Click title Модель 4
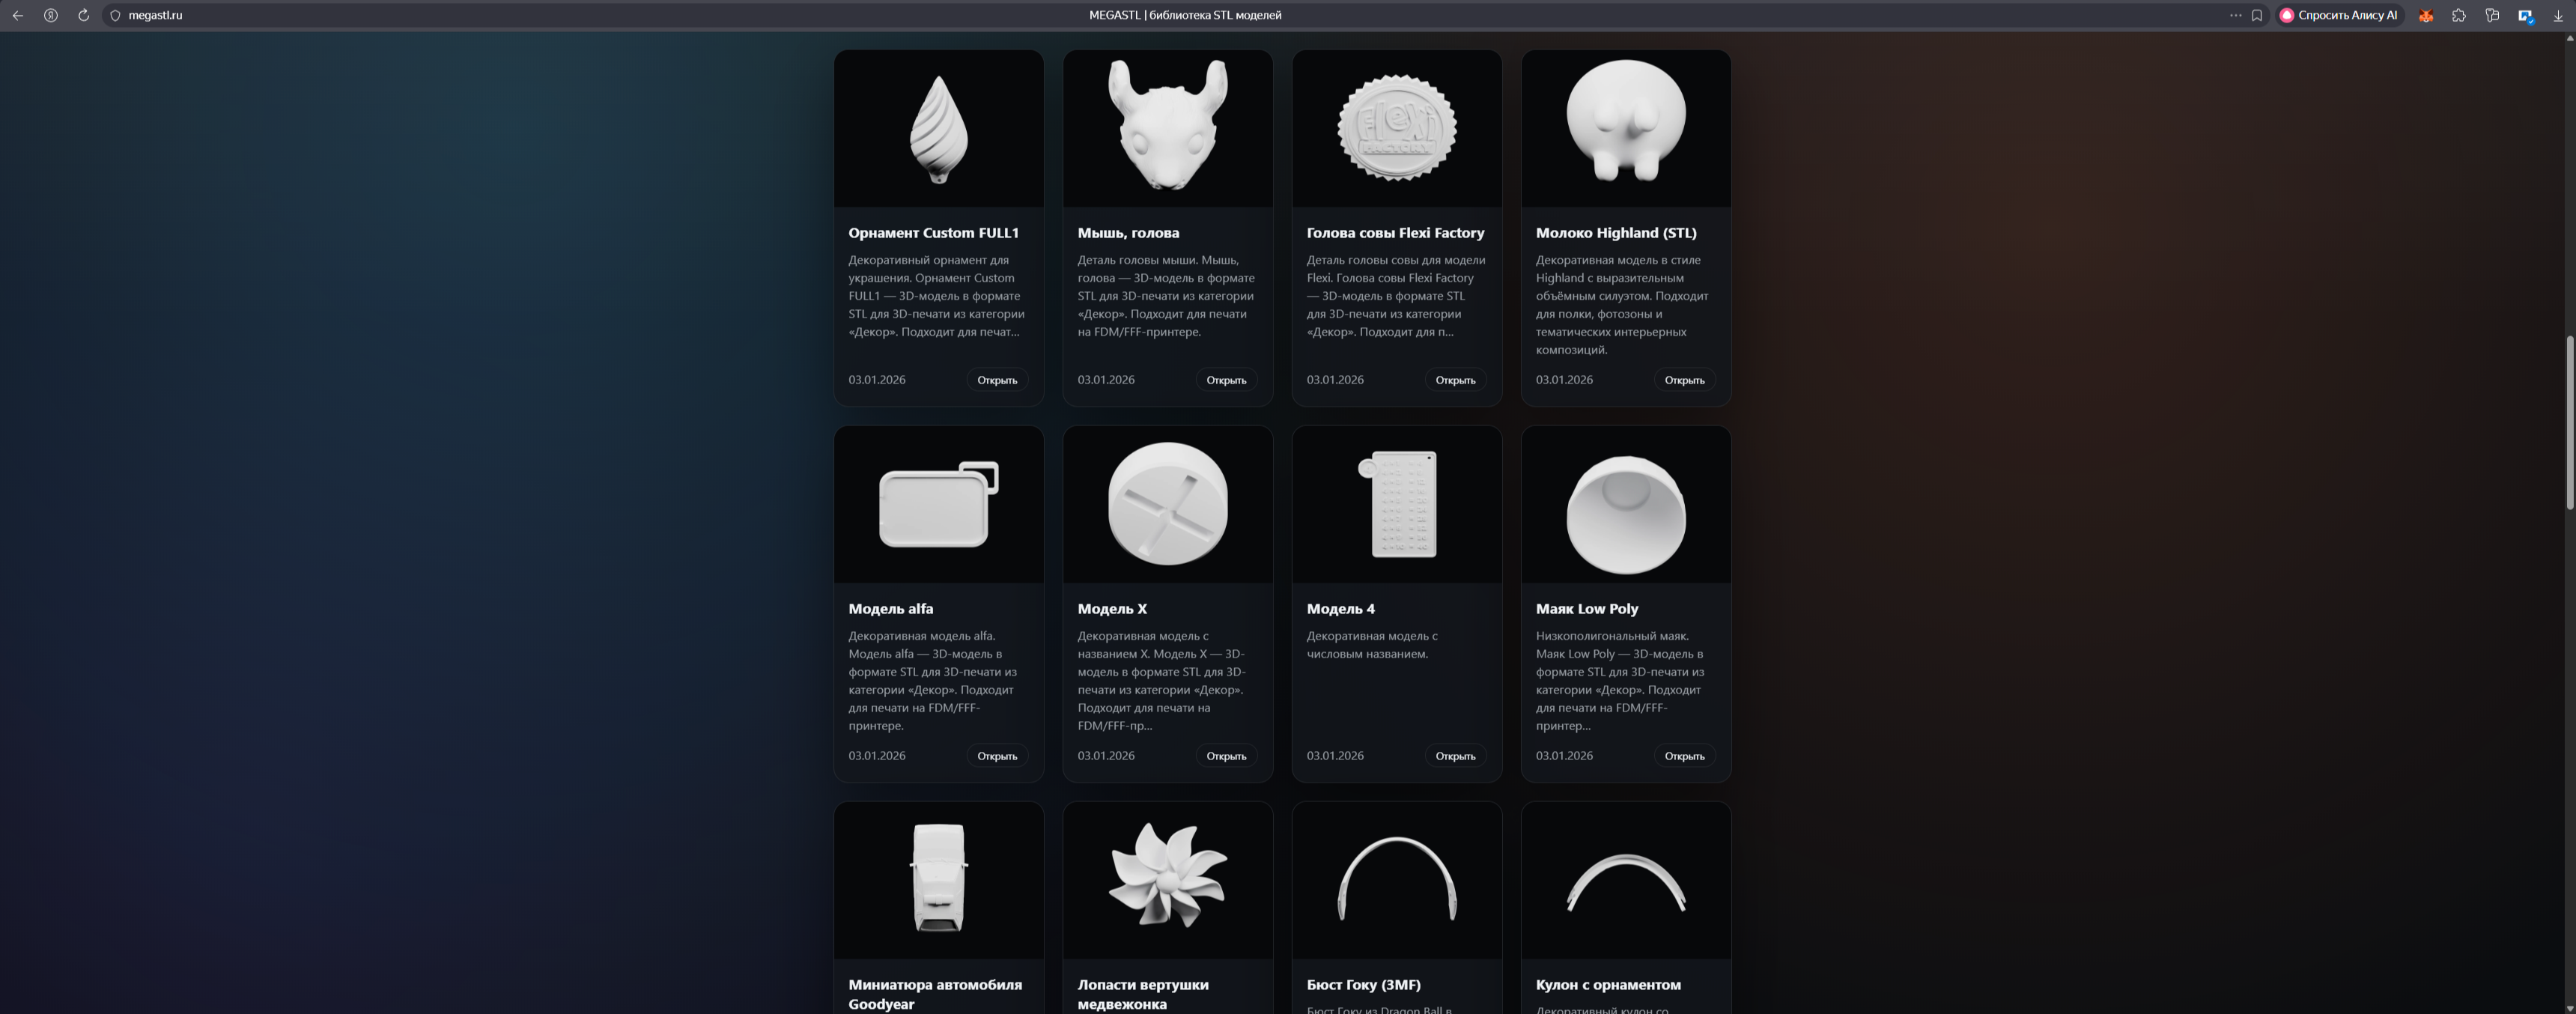This screenshot has width=2576, height=1014. coord(1340,609)
